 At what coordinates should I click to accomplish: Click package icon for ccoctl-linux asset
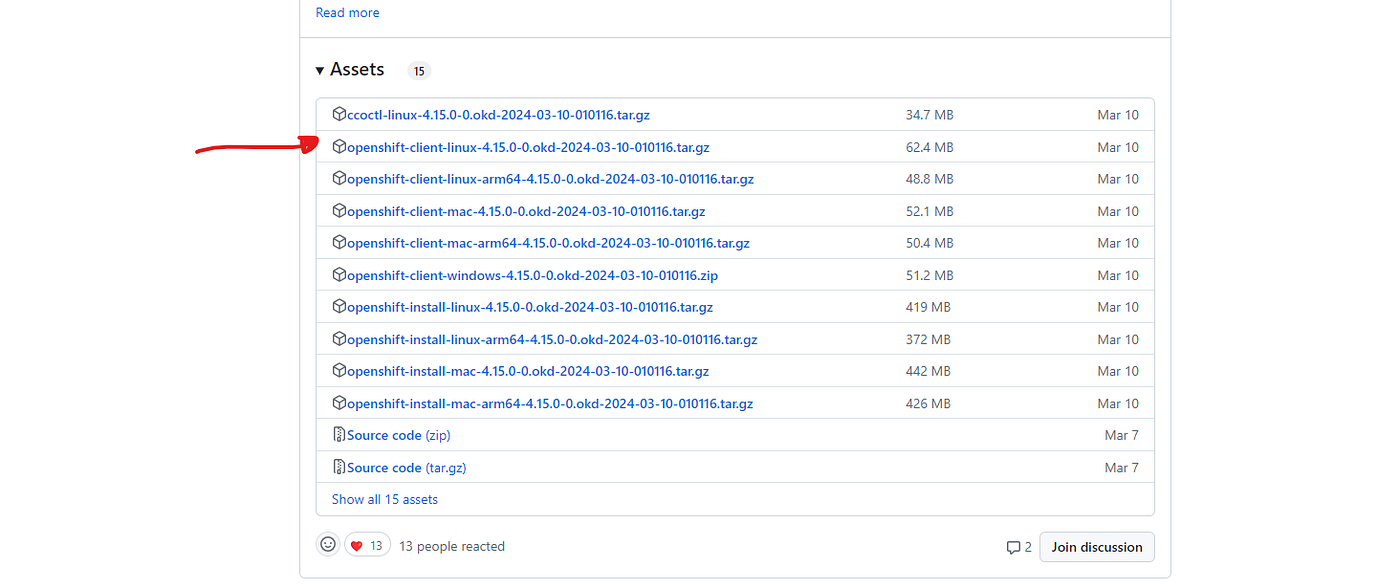tap(339, 114)
